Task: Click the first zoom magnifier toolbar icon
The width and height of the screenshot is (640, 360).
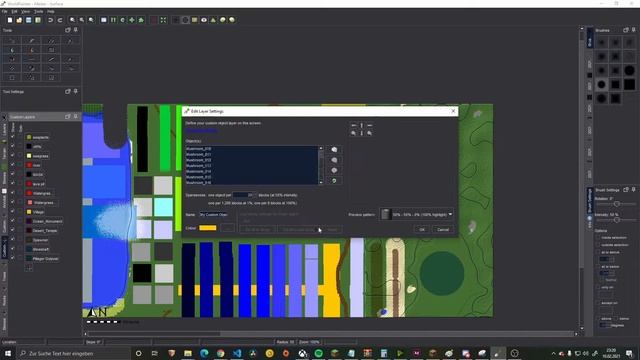Action: (73, 20)
